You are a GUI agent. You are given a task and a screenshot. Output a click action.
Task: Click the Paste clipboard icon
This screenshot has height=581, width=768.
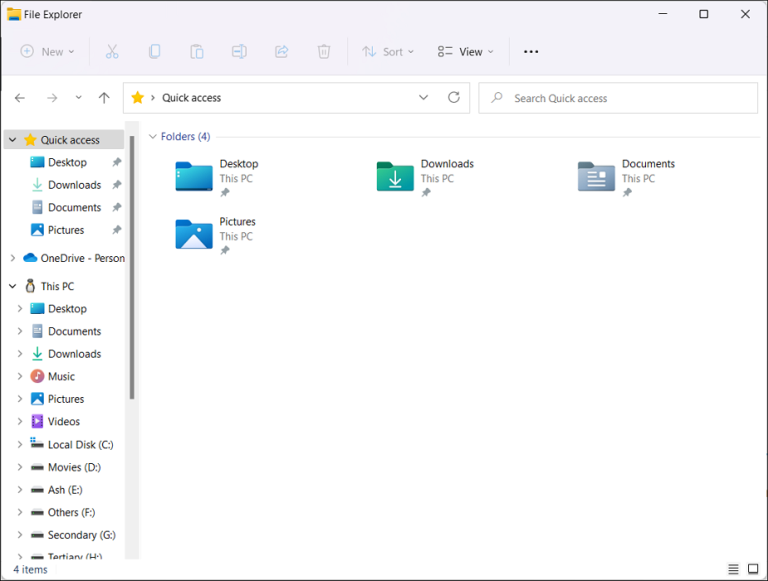coord(197,51)
